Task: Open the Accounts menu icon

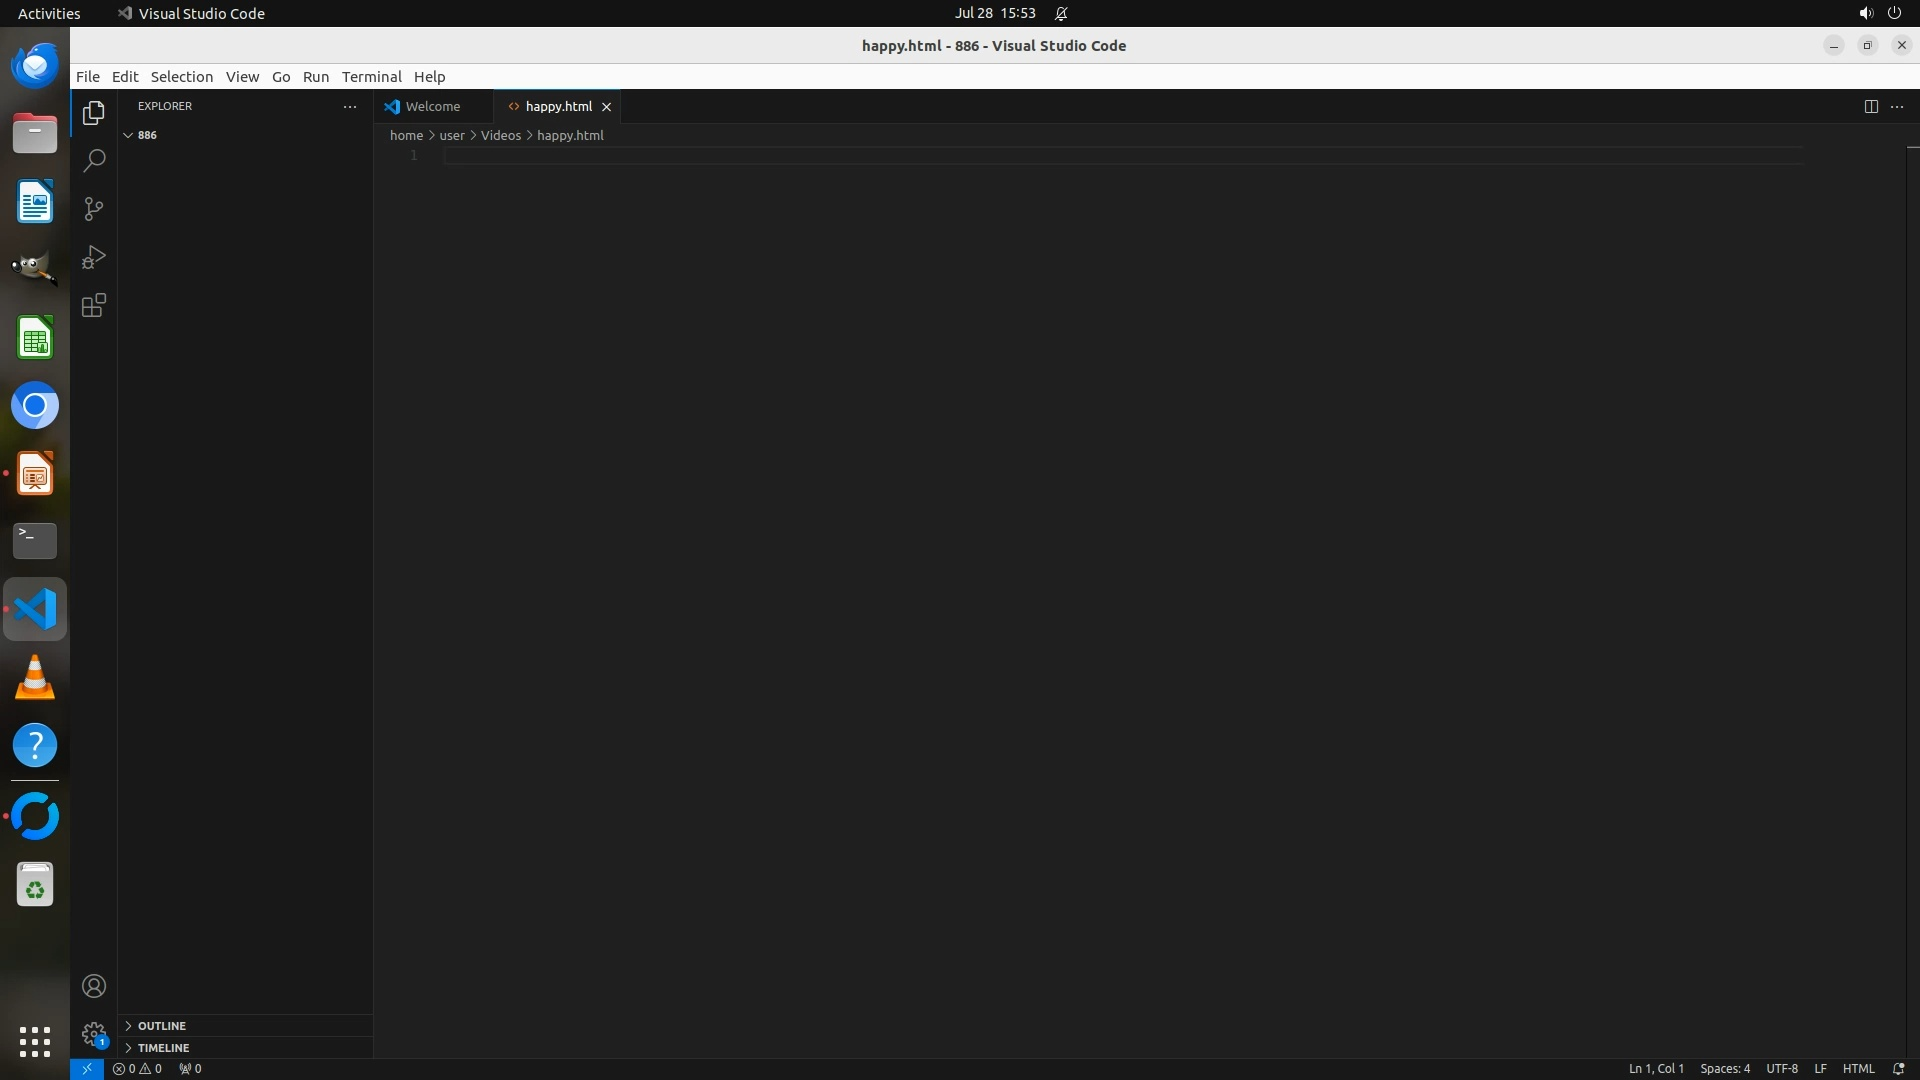Action: pyautogui.click(x=94, y=986)
